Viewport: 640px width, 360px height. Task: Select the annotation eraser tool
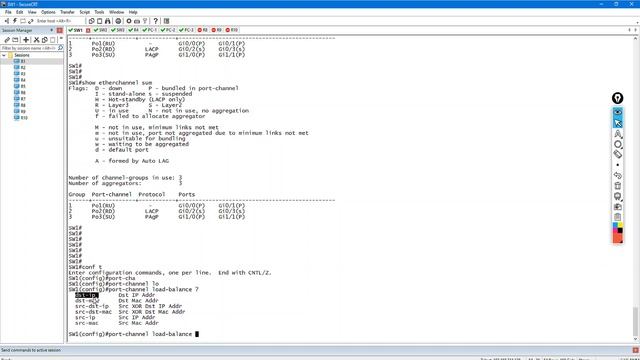coord(618,154)
